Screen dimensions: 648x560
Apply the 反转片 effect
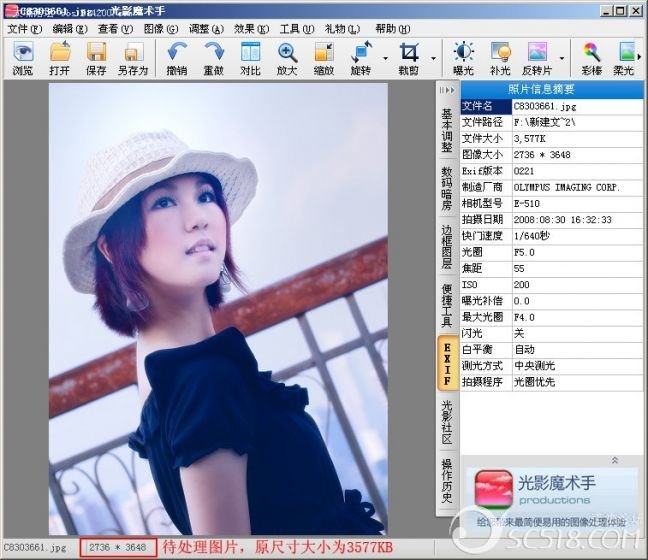[x=538, y=59]
